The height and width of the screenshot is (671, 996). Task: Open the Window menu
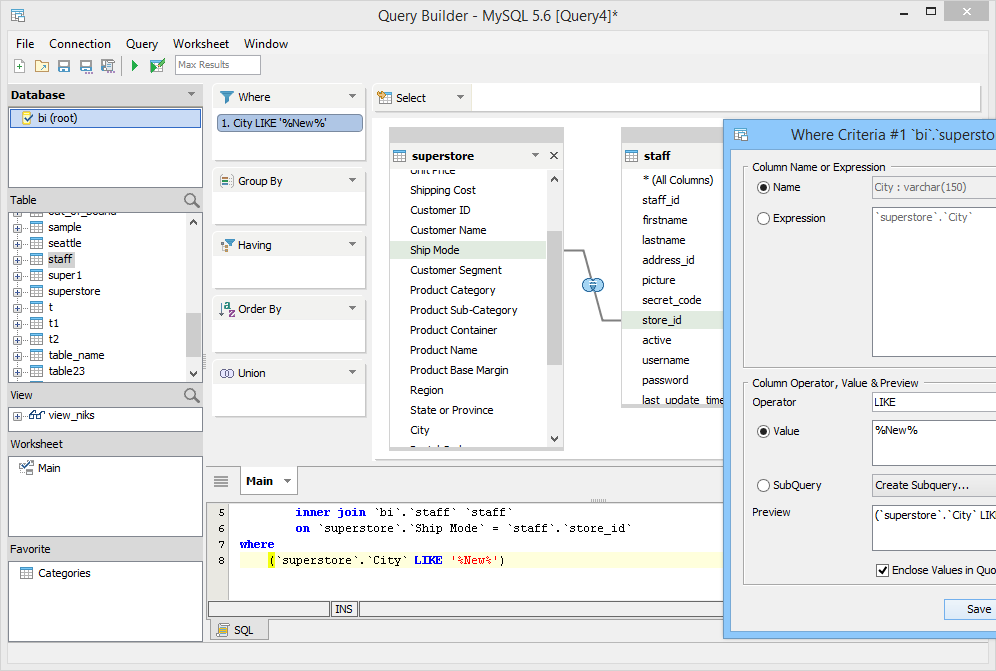266,44
